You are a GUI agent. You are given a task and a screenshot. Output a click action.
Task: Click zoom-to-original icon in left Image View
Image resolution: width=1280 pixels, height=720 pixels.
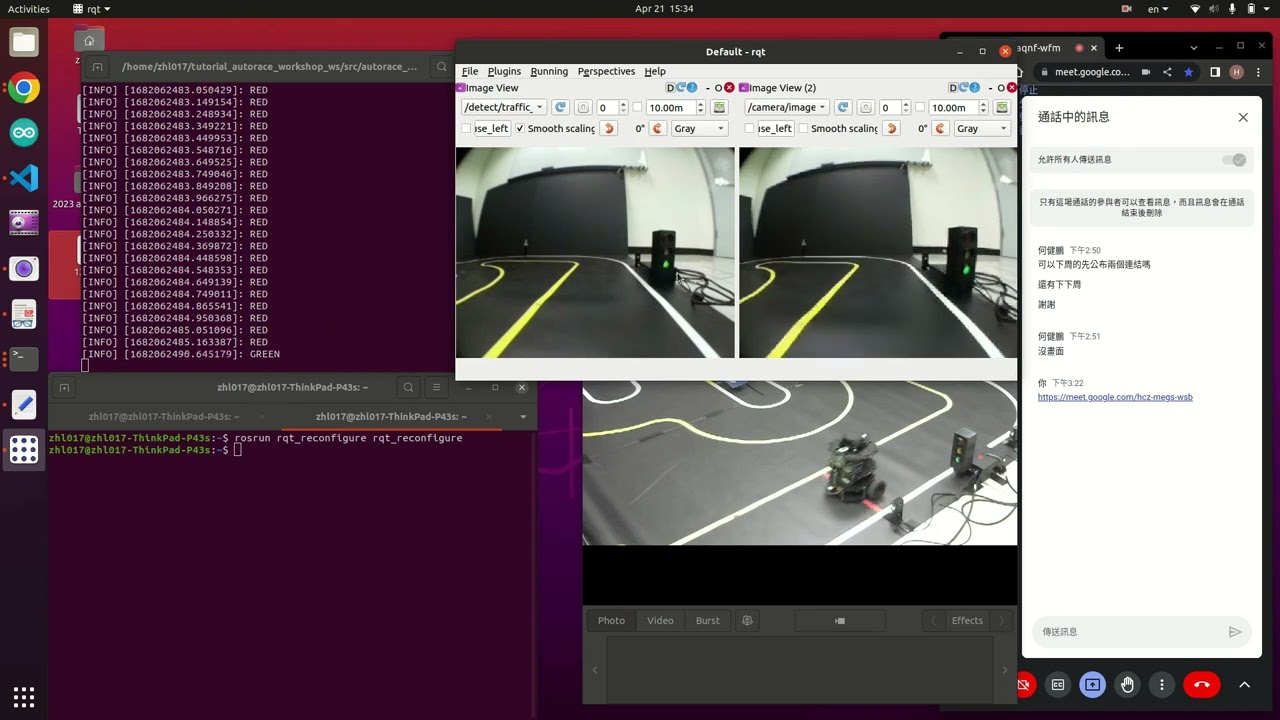click(583, 107)
